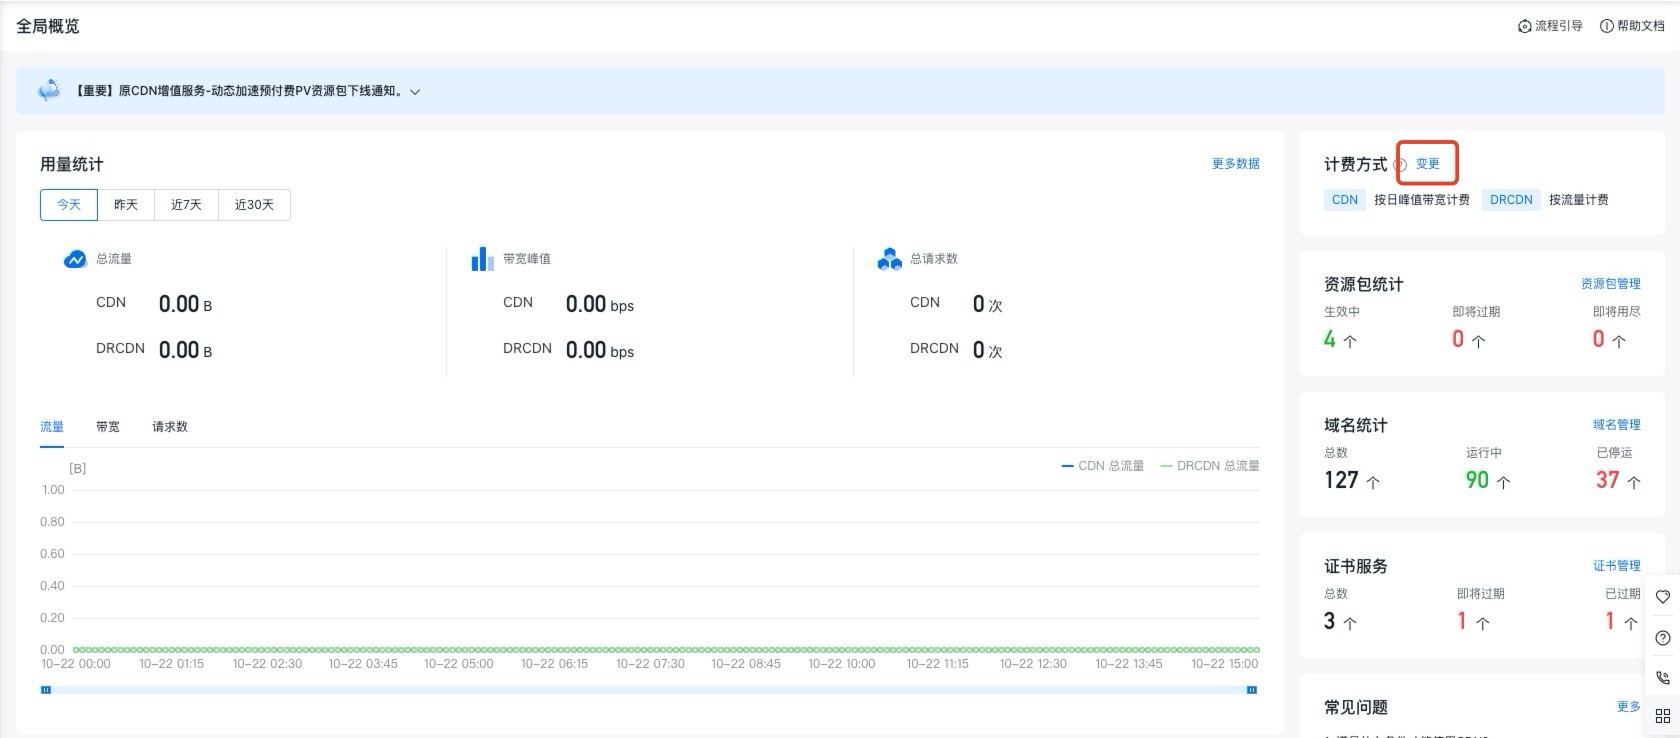The height and width of the screenshot is (738, 1680).
Task: Click the 生效中 count 4
Action: click(x=1330, y=340)
